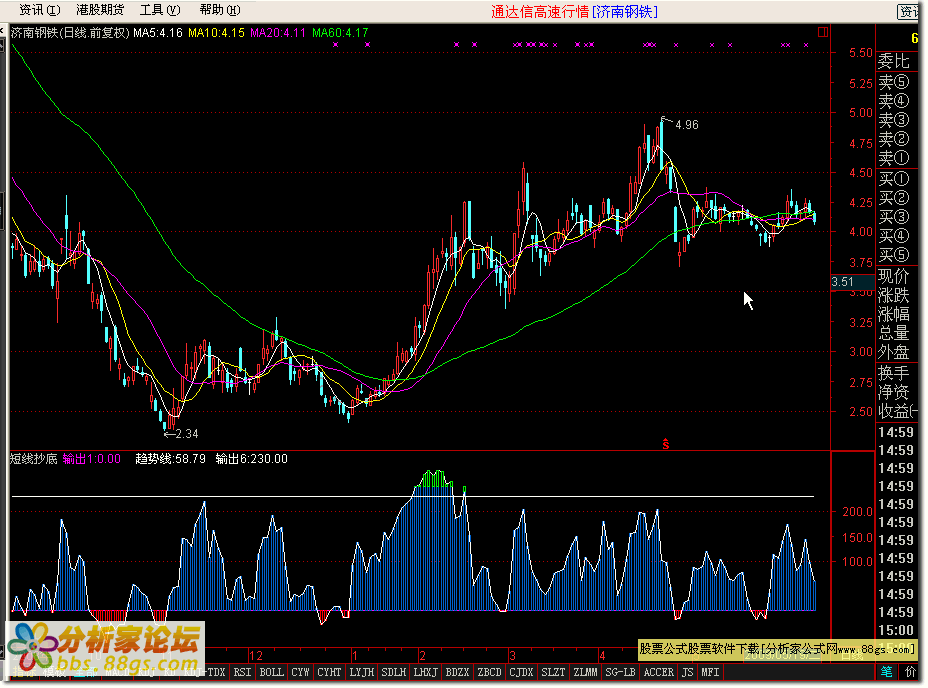Click the 涨幅 label in the quote panel
This screenshot has width=928, height=688.
pos(894,314)
